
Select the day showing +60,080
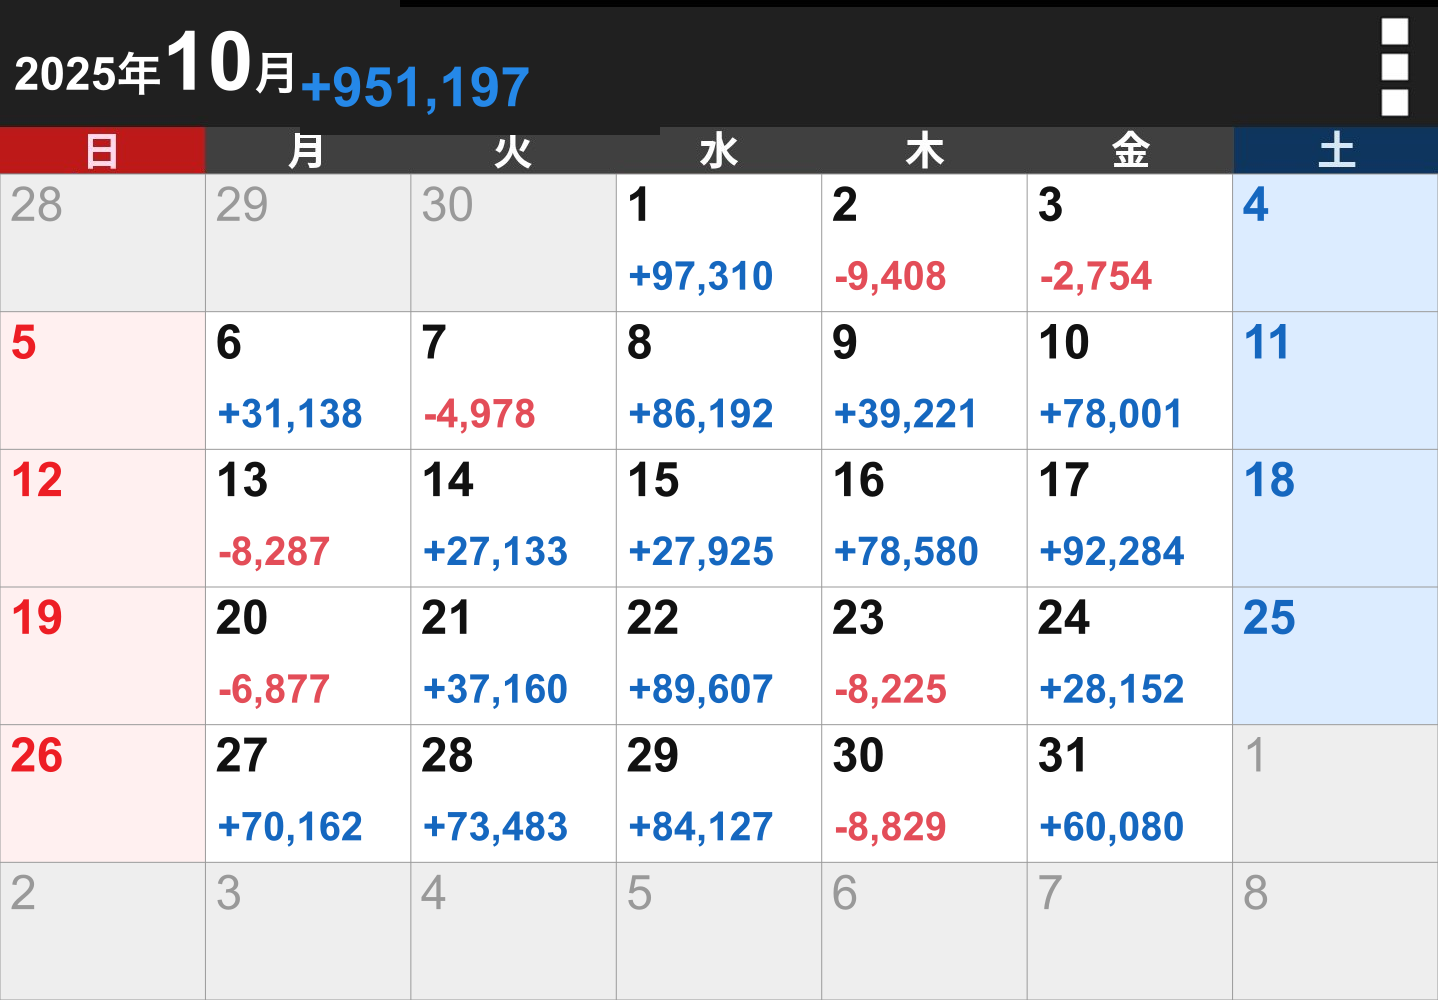tap(1130, 794)
